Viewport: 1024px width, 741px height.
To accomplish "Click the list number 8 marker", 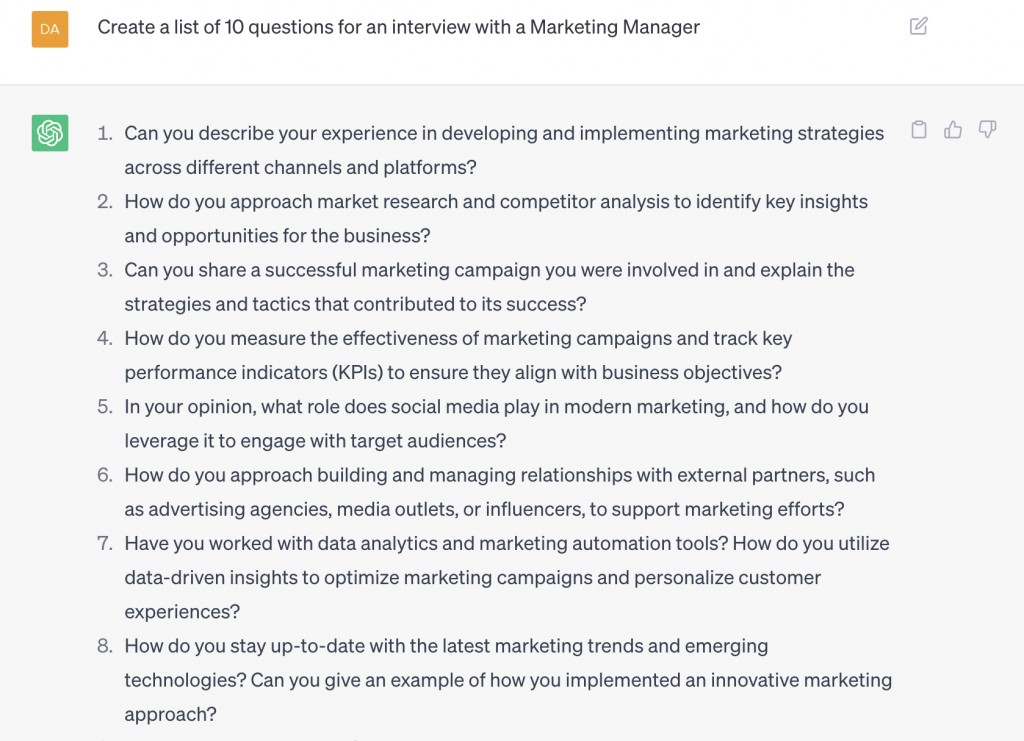I will tap(104, 646).
